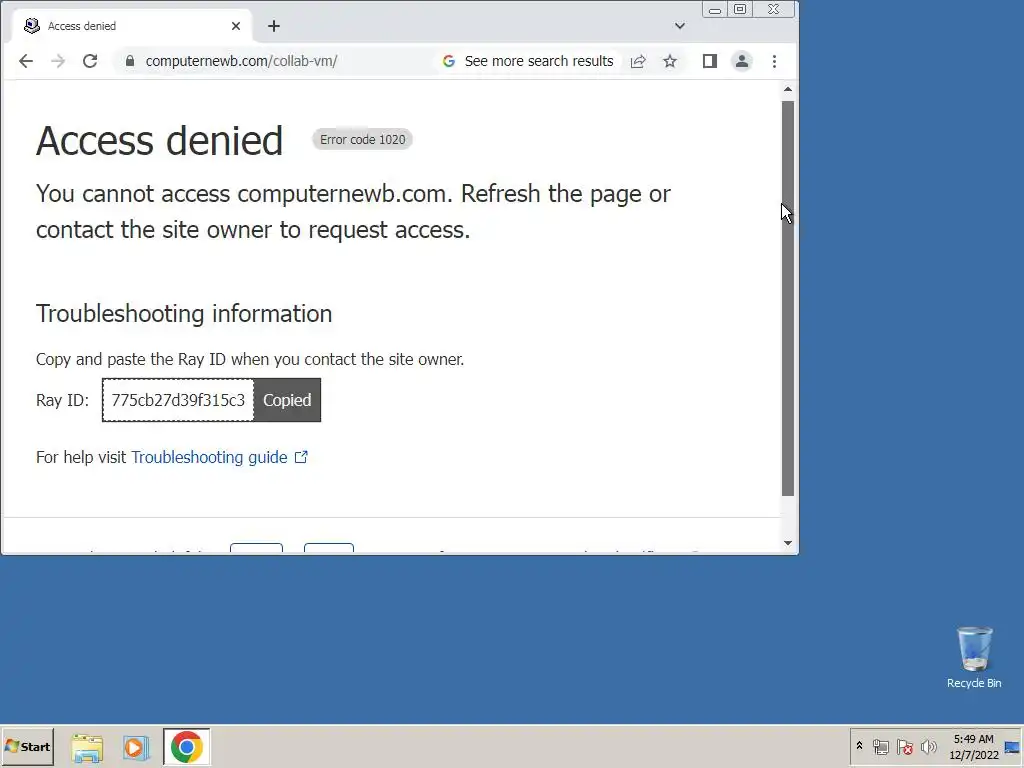
Task: Bookmark this tab with the star
Action: [x=670, y=61]
